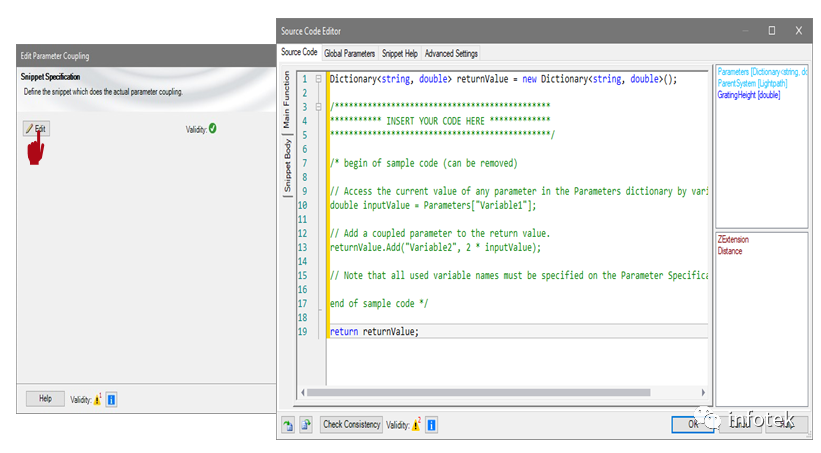Click the green validity checkmark icon
Image resolution: width=821 pixels, height=453 pixels.
pyautogui.click(x=213, y=128)
